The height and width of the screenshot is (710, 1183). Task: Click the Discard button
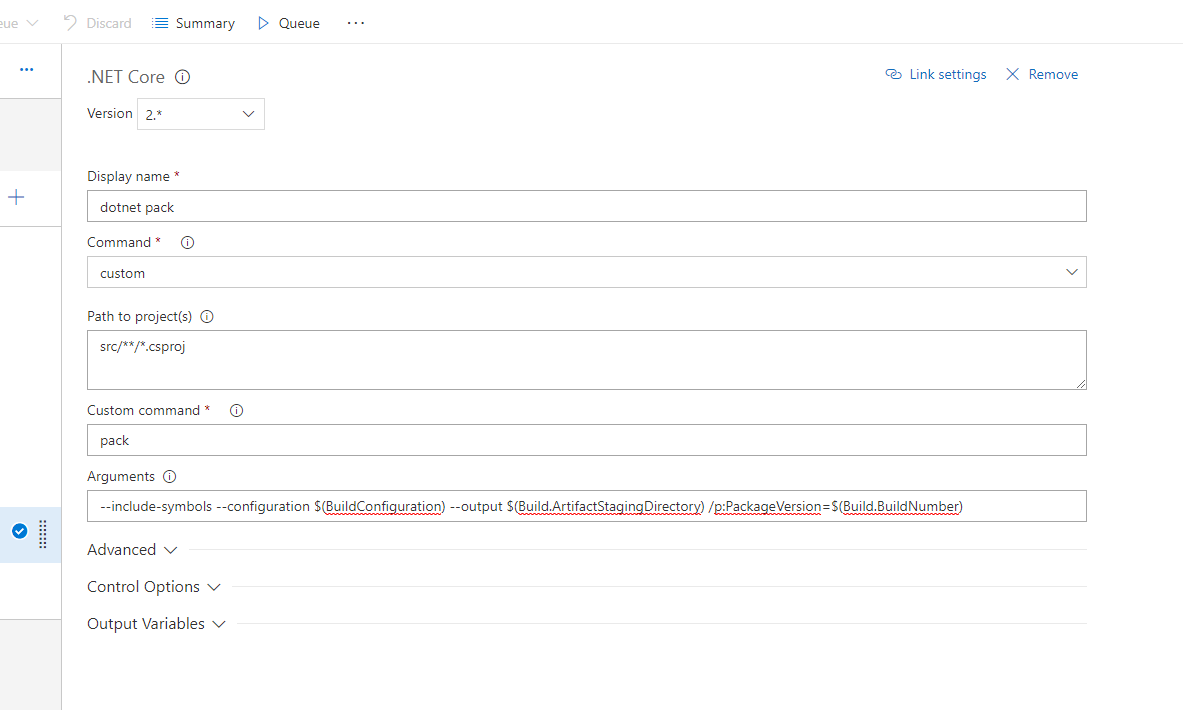point(97,23)
